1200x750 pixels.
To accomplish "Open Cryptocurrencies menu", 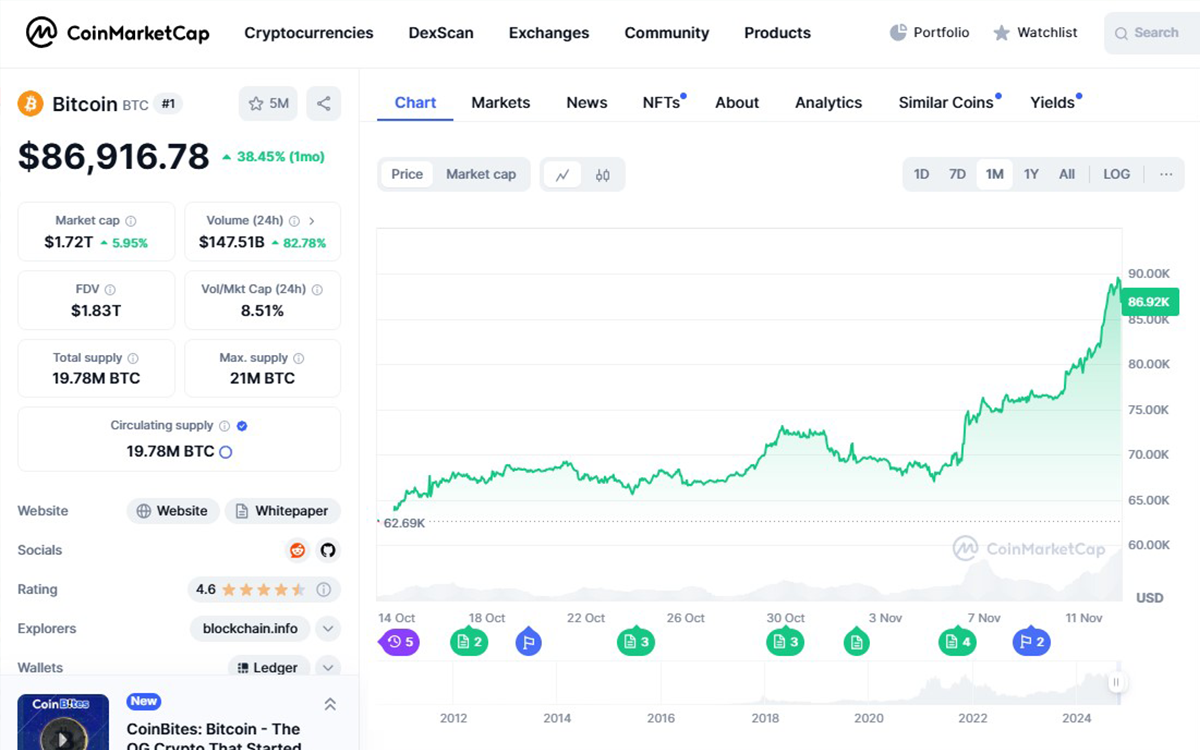I will click(x=309, y=33).
